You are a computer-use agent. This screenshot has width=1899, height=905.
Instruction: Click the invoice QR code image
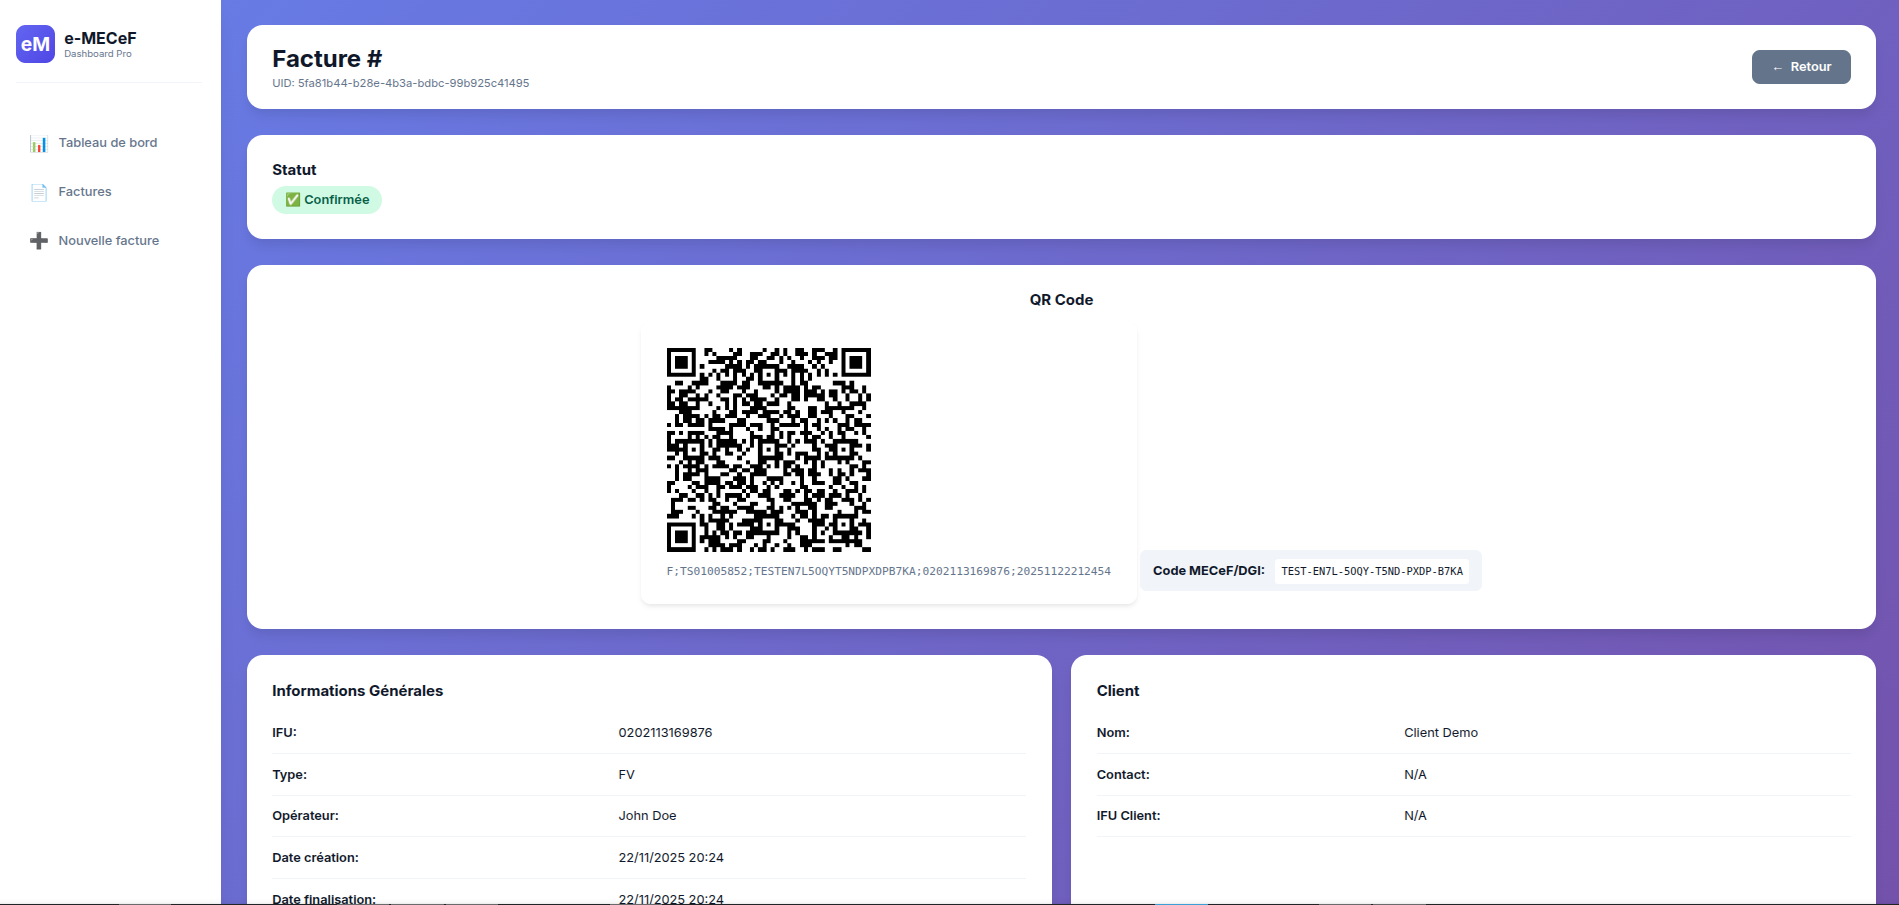(x=768, y=450)
